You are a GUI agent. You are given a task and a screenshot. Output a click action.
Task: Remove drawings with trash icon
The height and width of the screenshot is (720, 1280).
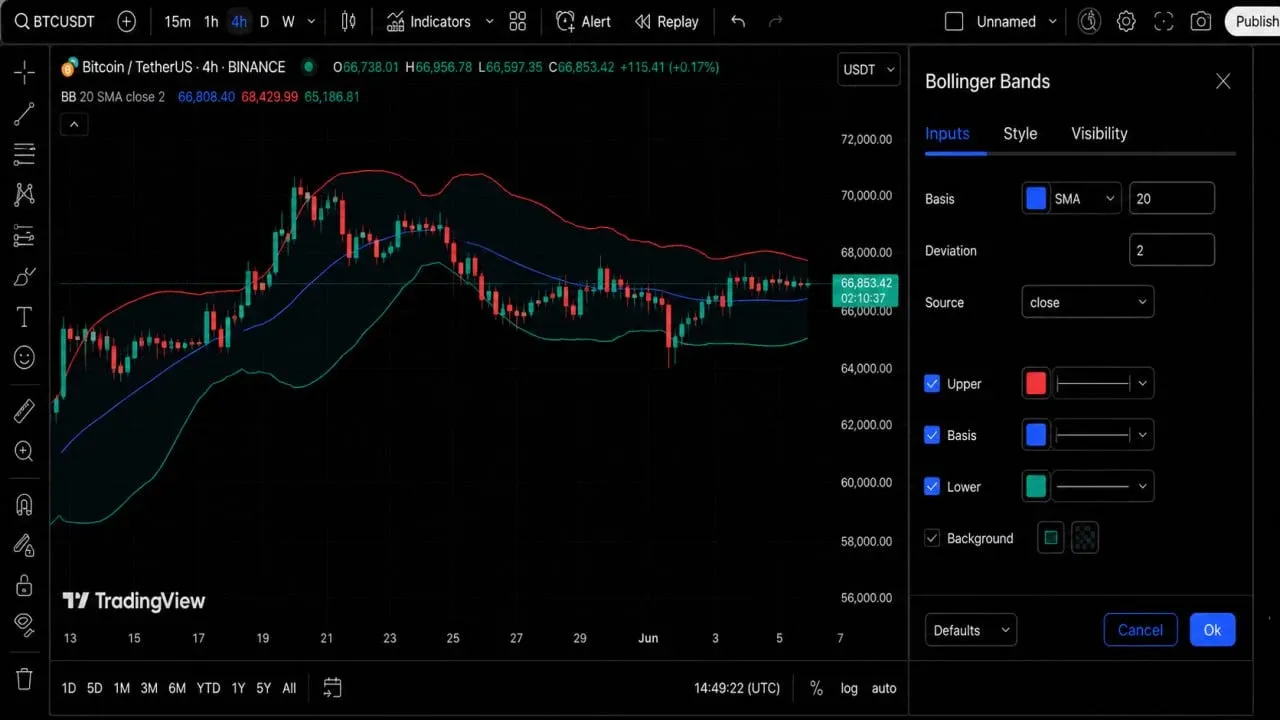pos(24,678)
